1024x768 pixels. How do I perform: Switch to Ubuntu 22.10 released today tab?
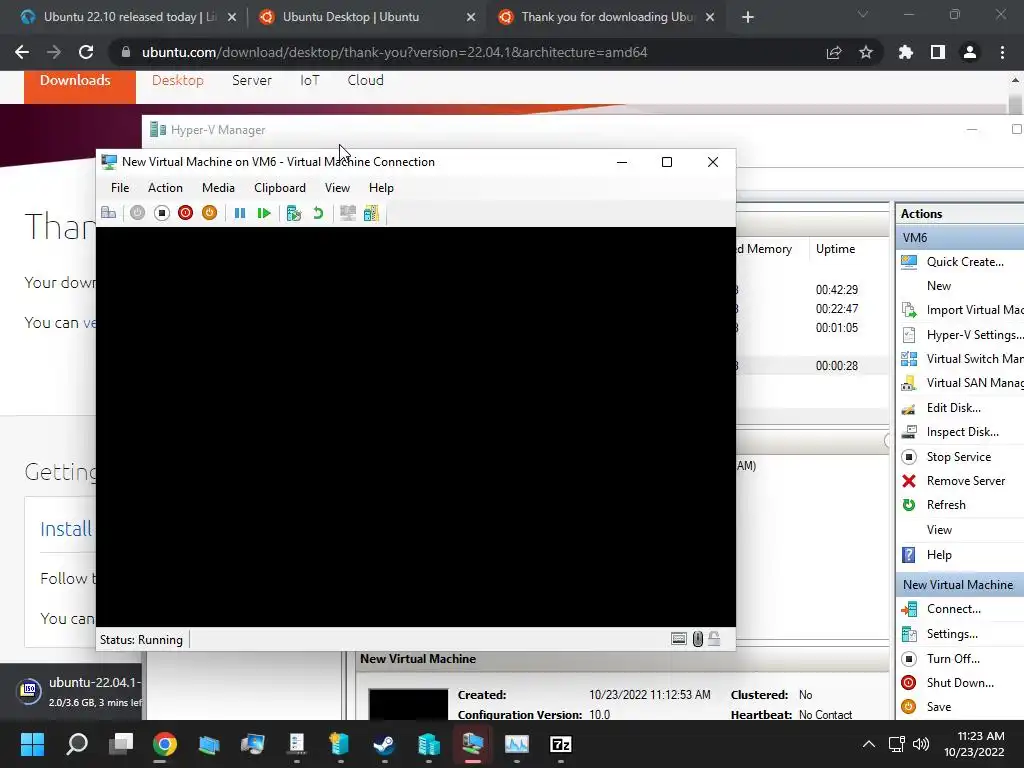click(x=129, y=17)
